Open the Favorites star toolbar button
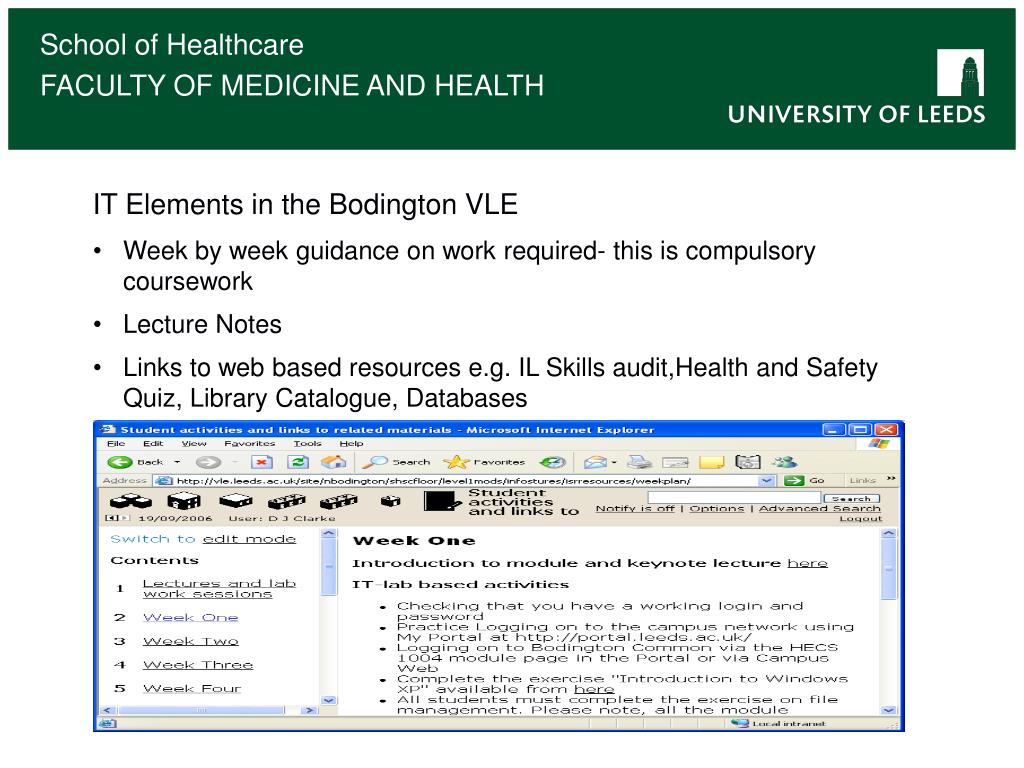 pyautogui.click(x=484, y=462)
